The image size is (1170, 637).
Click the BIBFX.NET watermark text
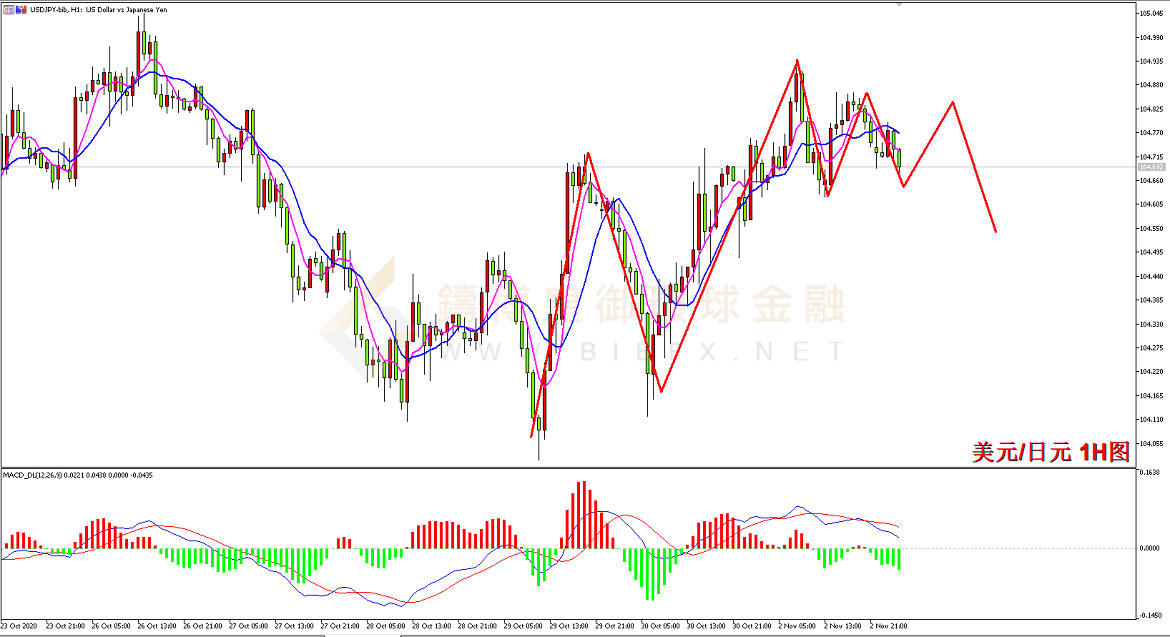pyautogui.click(x=644, y=351)
